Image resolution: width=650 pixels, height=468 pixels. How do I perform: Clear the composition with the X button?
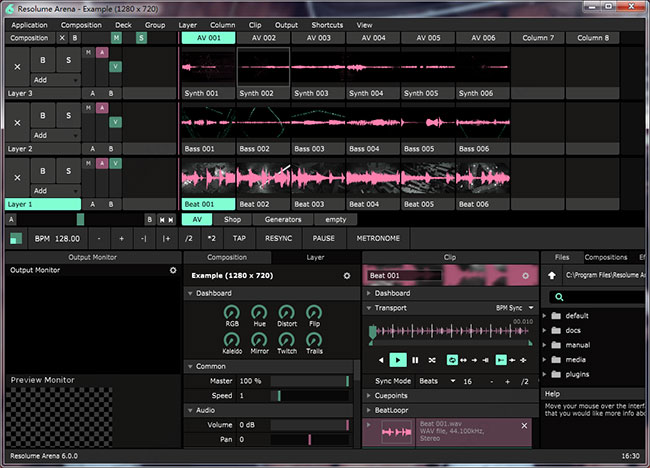click(62, 38)
